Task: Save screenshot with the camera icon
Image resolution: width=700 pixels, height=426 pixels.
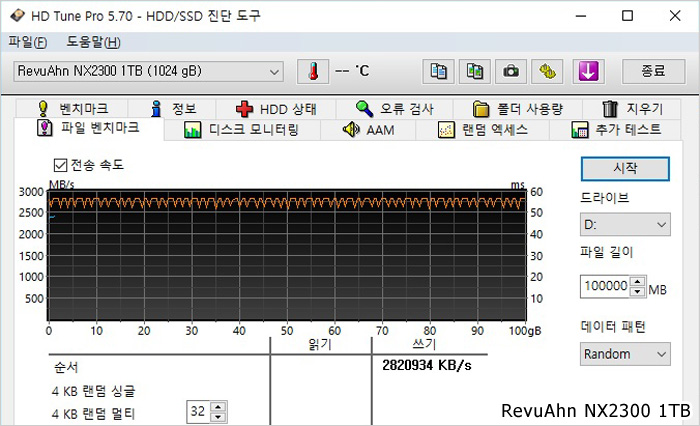Action: click(511, 71)
